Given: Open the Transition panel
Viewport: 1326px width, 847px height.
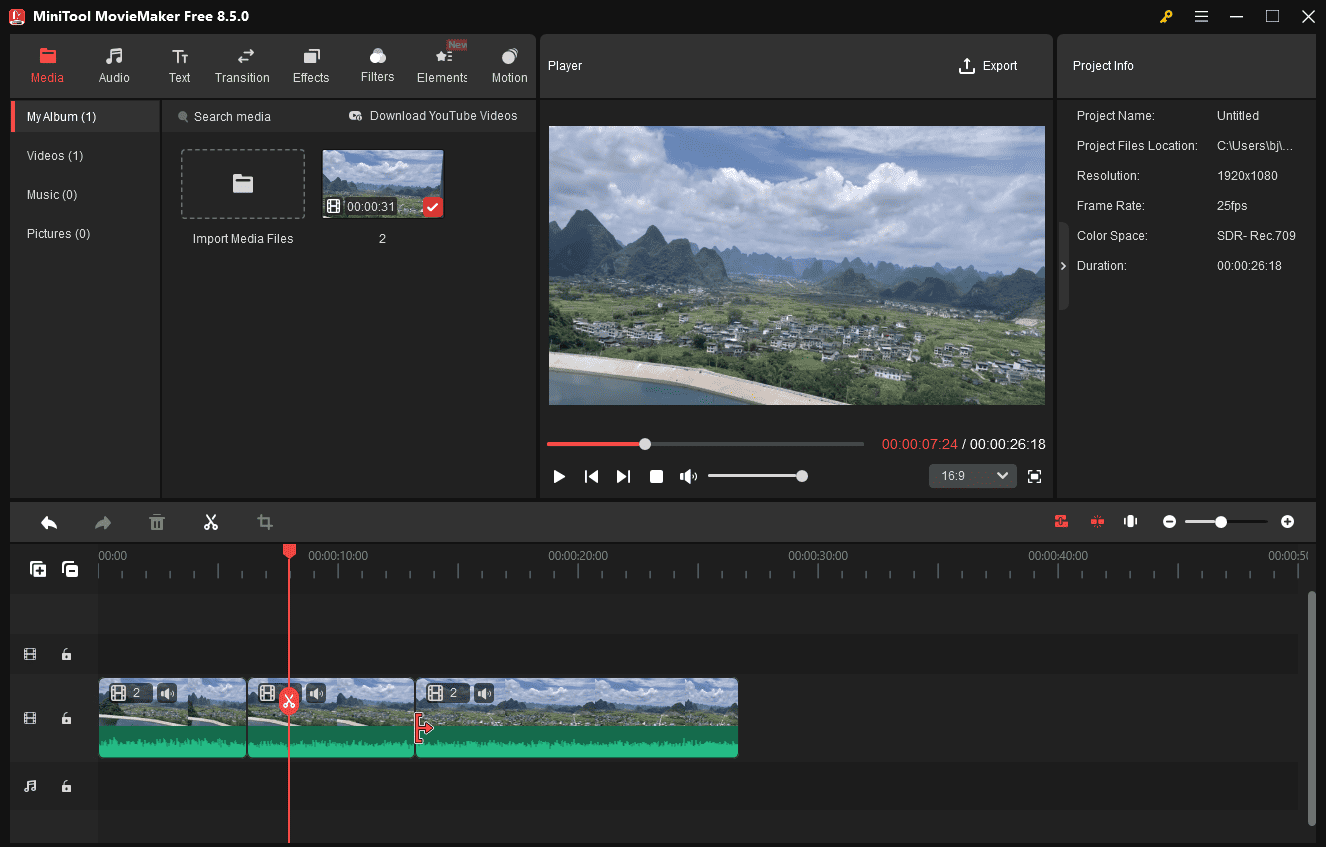Looking at the screenshot, I should click(242, 65).
